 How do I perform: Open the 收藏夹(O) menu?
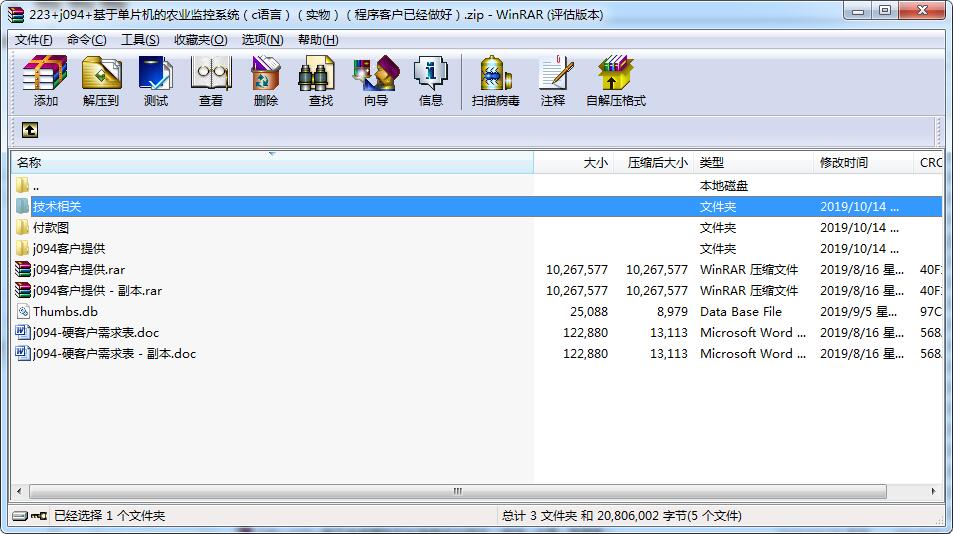point(201,39)
